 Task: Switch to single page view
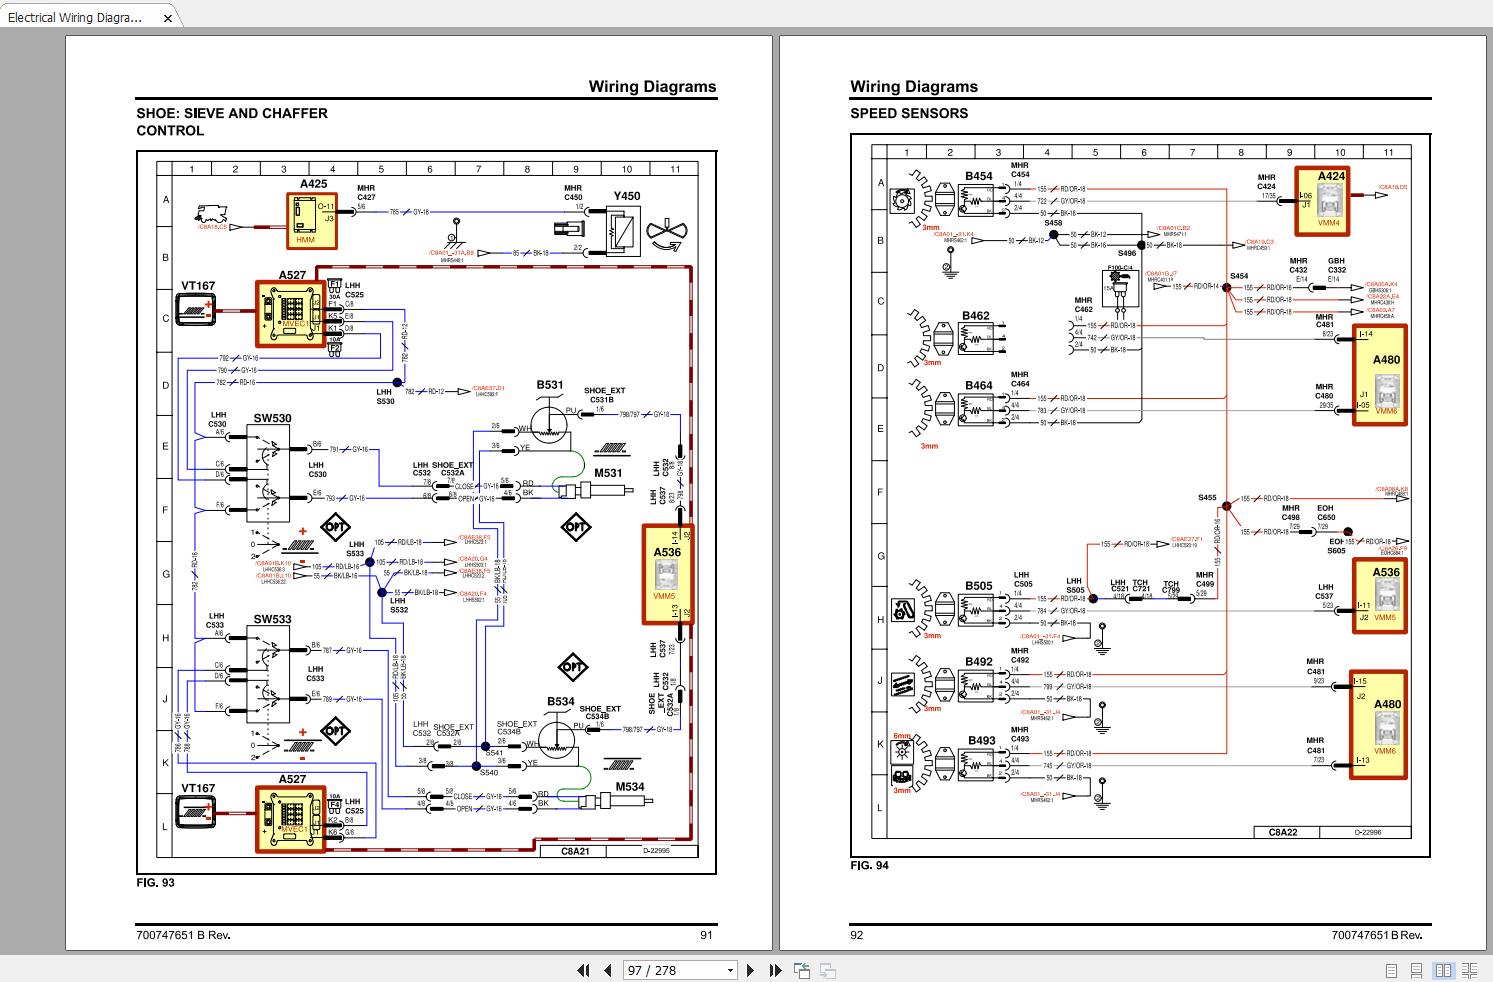(x=1391, y=970)
